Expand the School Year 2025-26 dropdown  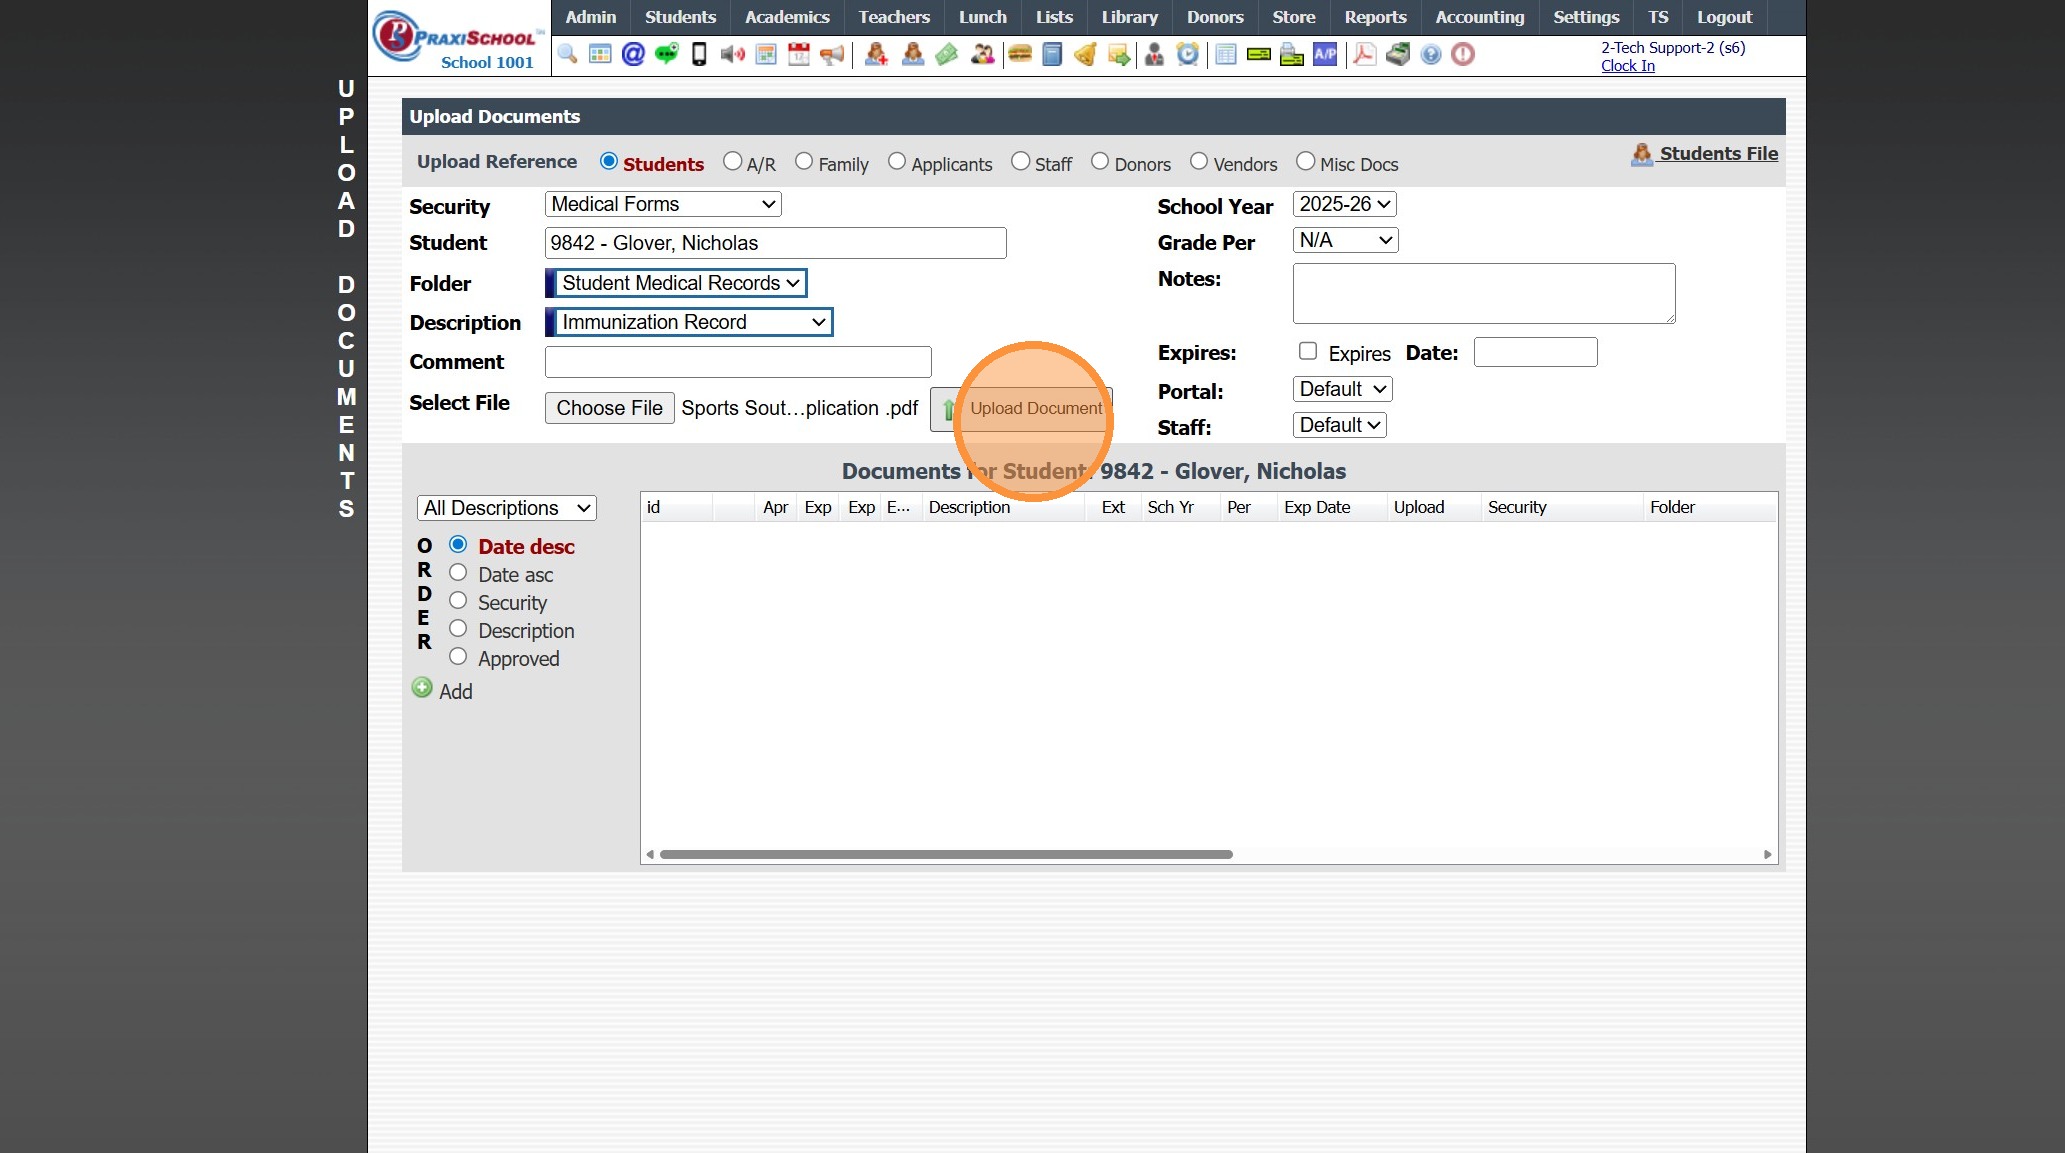[1344, 204]
